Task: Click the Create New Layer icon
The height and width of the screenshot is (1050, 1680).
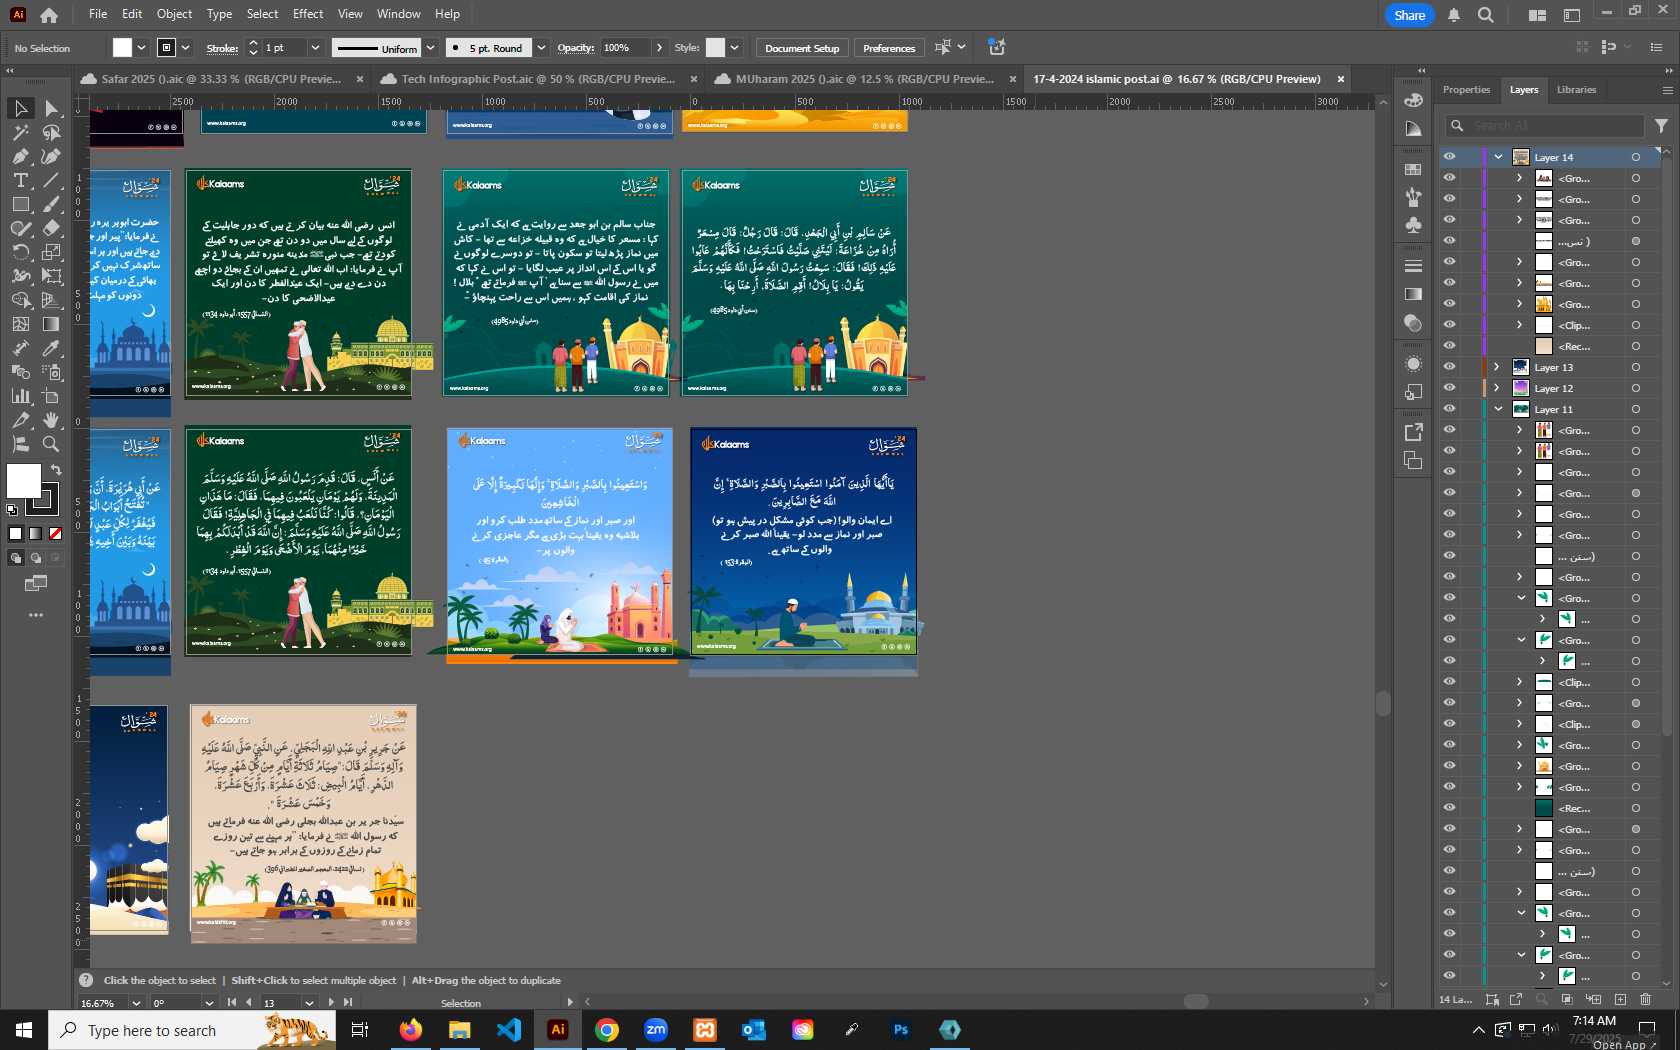Action: 1620,999
